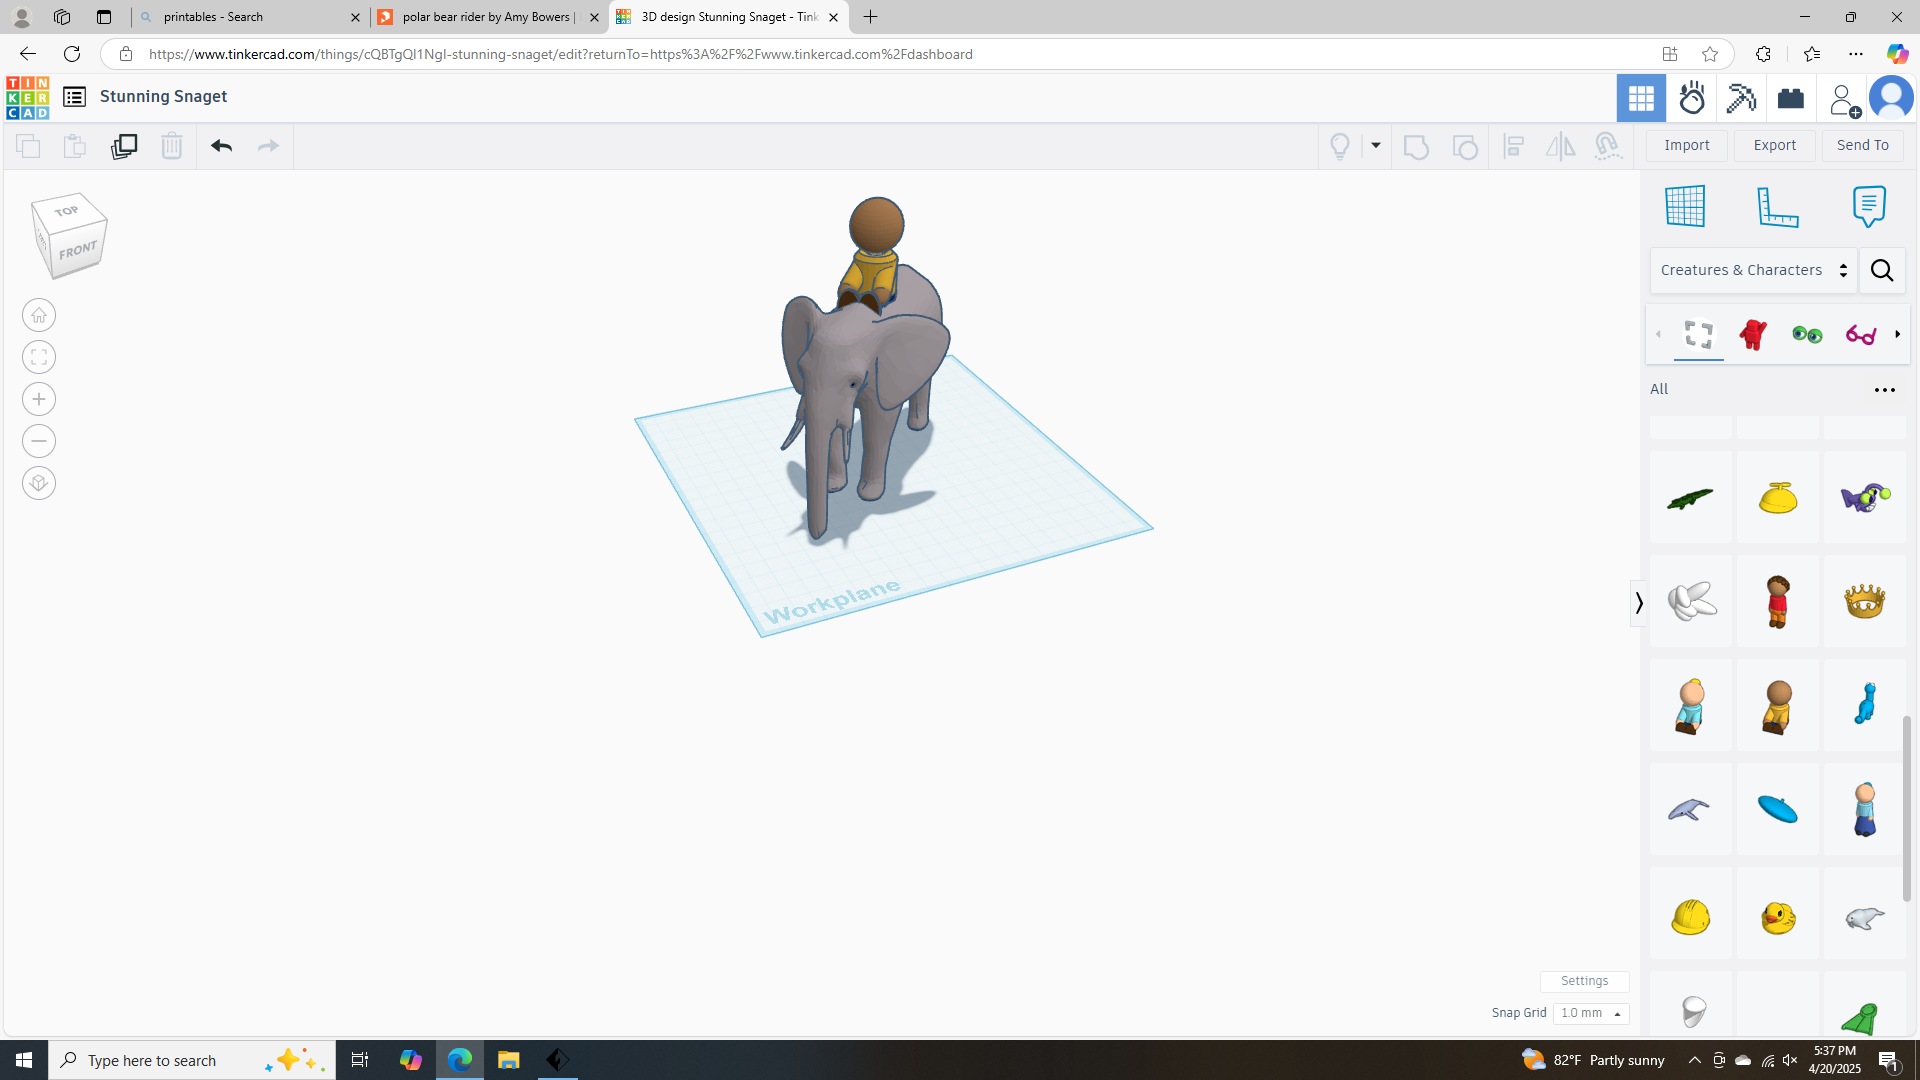Image resolution: width=1920 pixels, height=1080 pixels.
Task: Click the Ungroup shapes icon
Action: pos(1465,146)
